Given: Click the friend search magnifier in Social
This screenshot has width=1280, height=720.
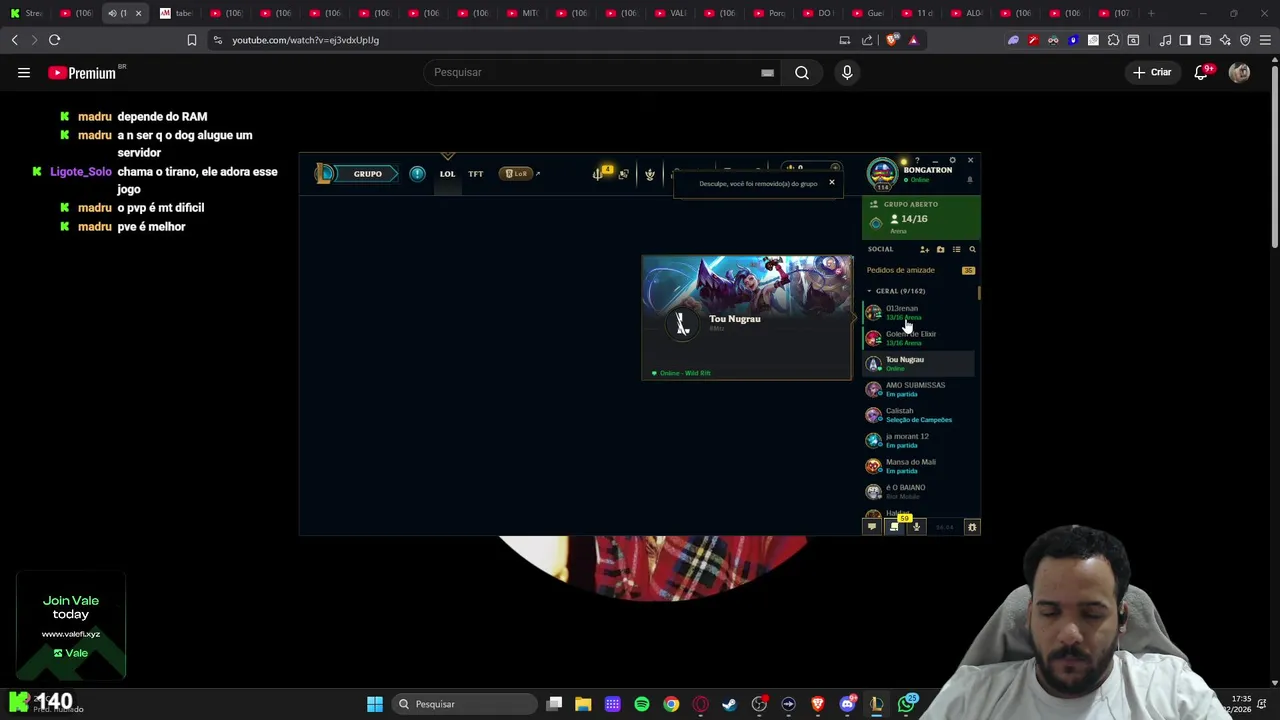Looking at the screenshot, I should click(972, 249).
